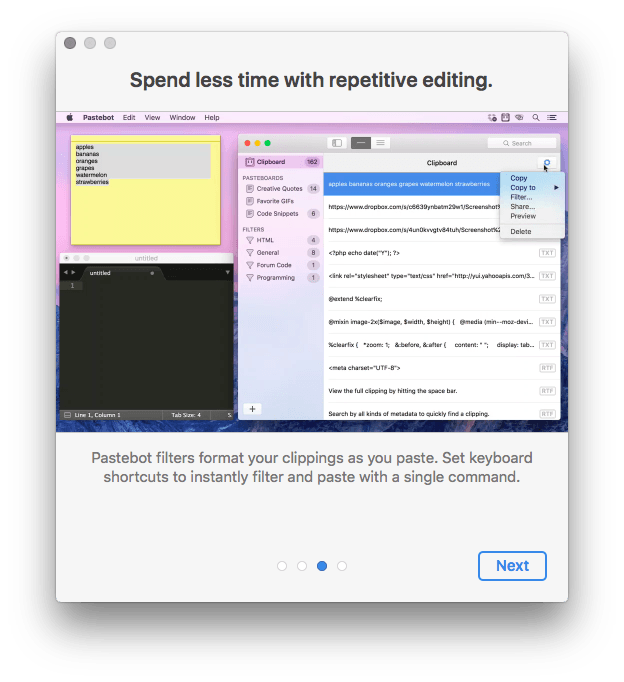Select the php echo date clipping
Image resolution: width=624 pixels, height=682 pixels.
click(442, 253)
